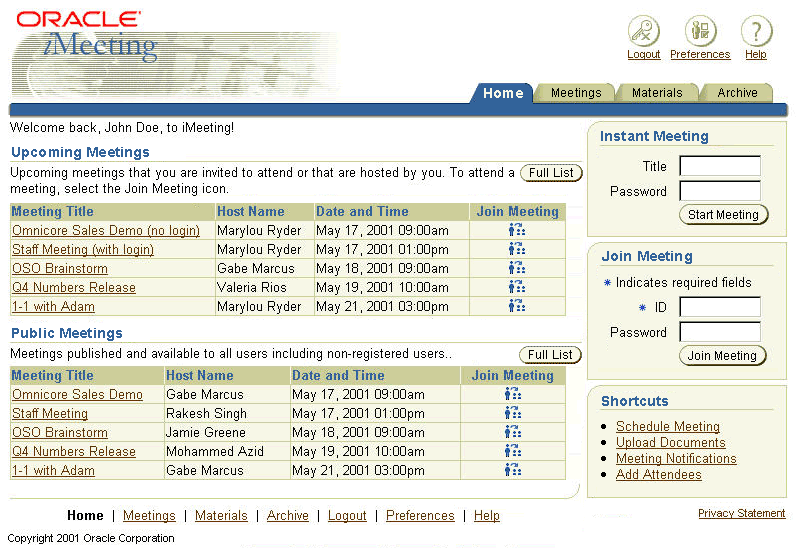This screenshot has width=797, height=552.
Task: Open Staff Meeting (with login) link
Action: click(x=83, y=250)
